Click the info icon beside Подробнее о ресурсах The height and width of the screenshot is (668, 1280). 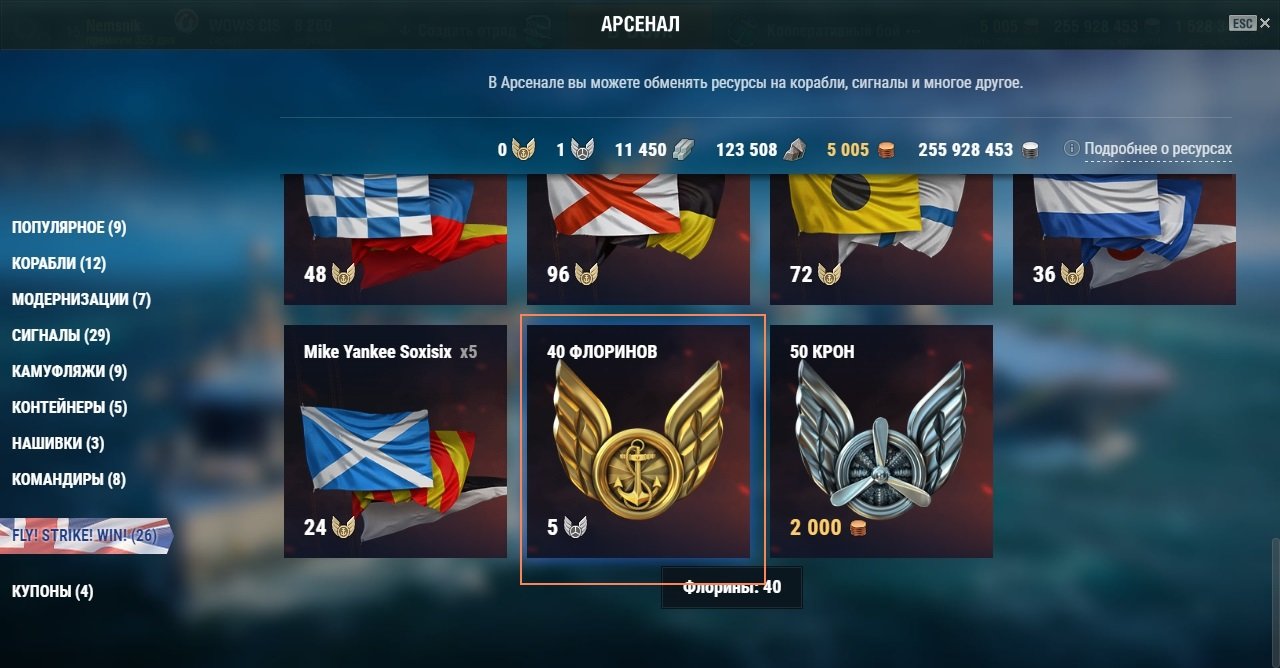coord(1071,149)
